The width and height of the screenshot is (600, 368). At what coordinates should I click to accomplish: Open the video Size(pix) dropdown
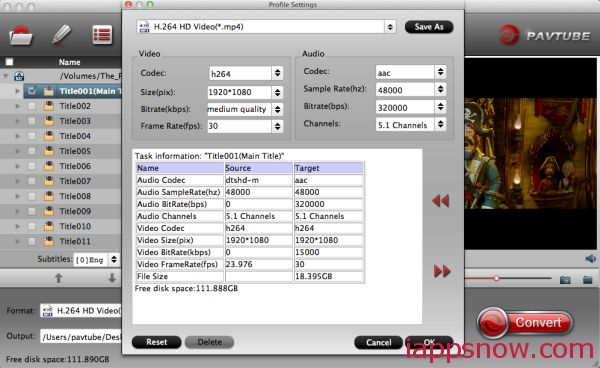277,92
